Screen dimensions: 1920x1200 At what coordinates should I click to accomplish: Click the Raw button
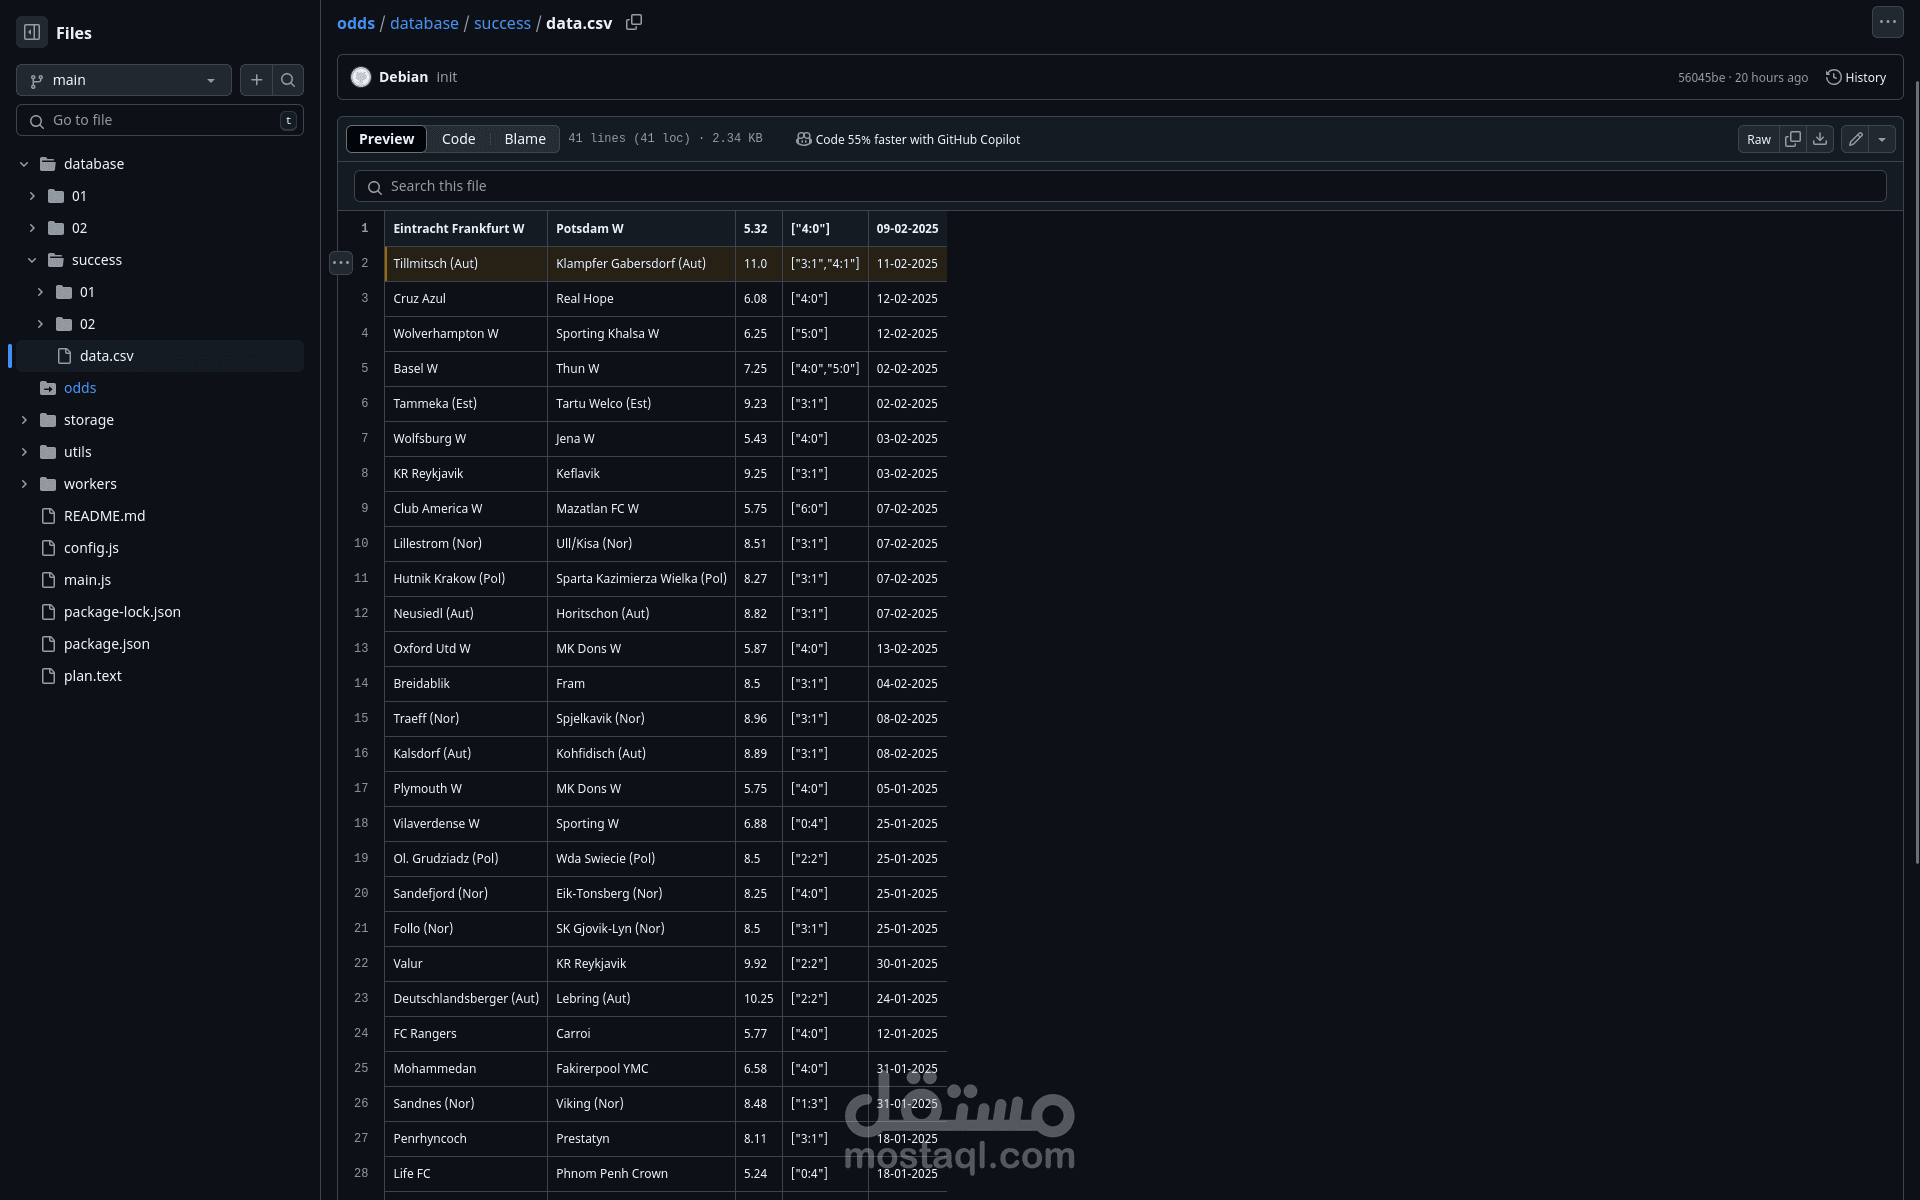(1758, 139)
